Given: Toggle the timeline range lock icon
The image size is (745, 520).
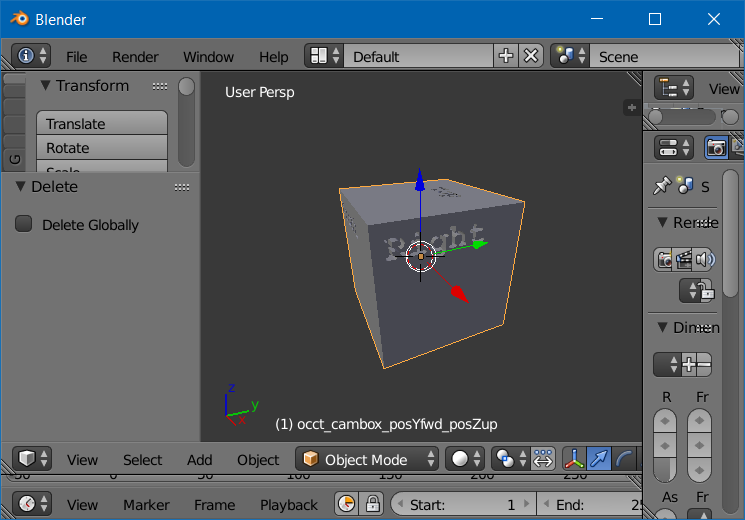Looking at the screenshot, I should point(372,504).
